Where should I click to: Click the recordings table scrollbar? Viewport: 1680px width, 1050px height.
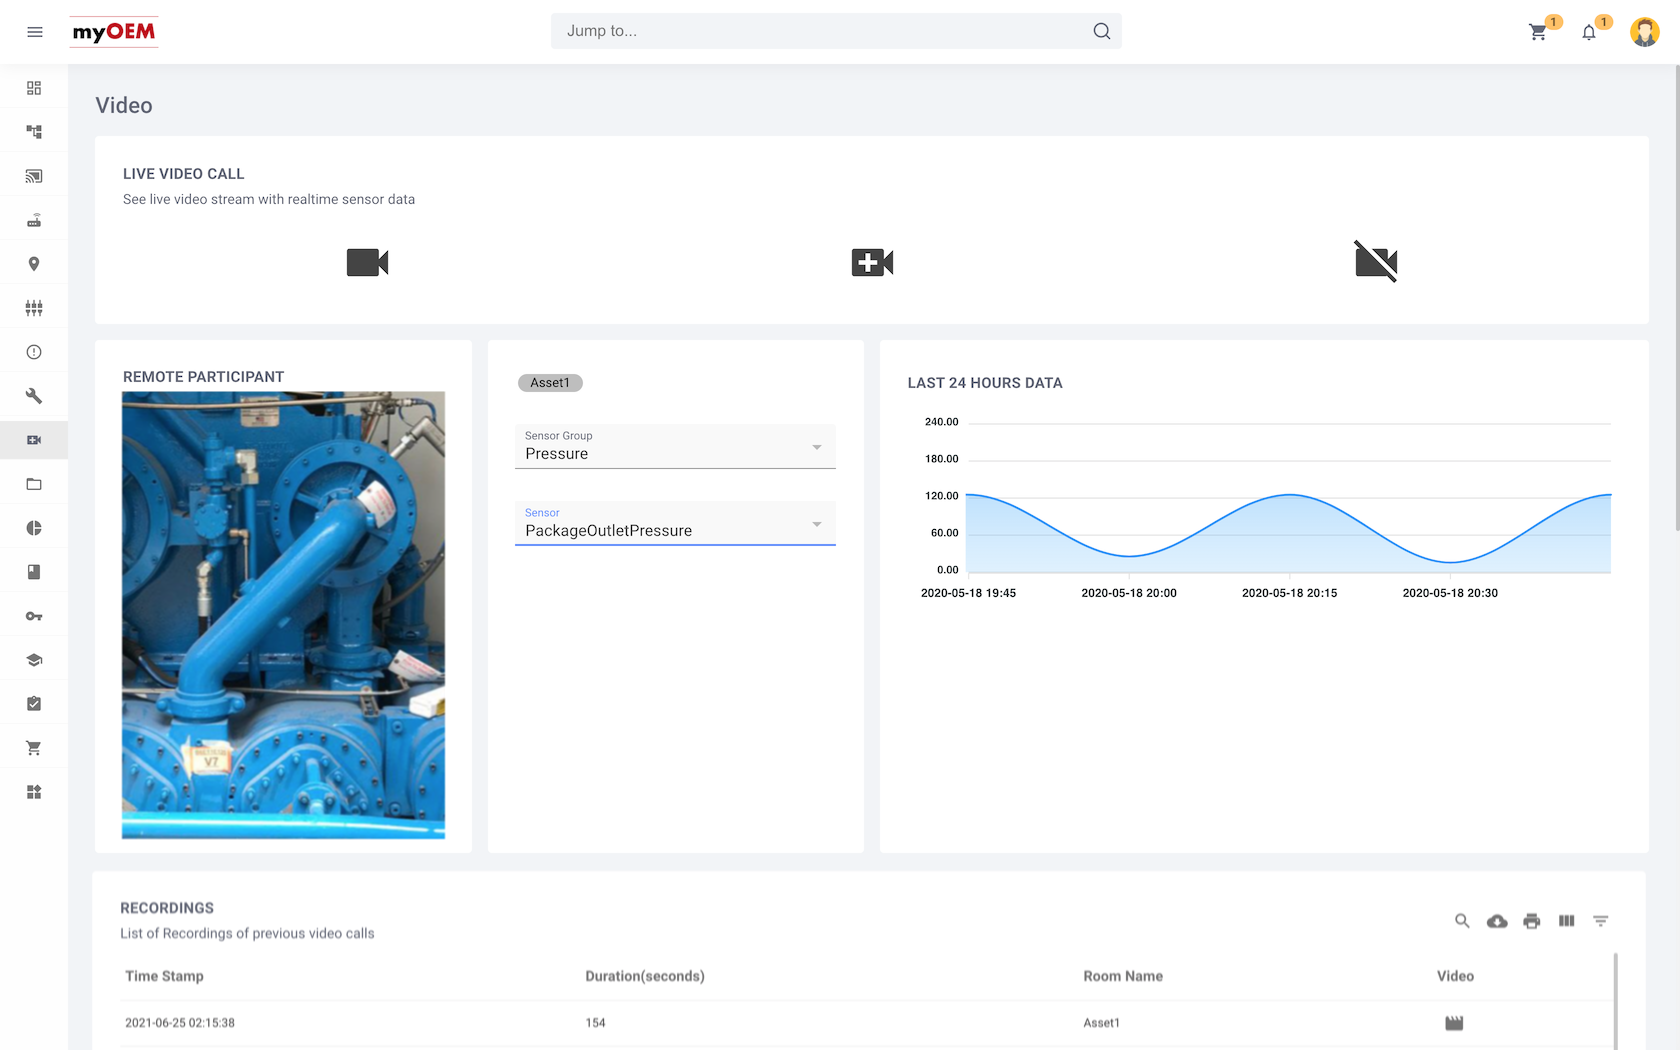coord(1616,1001)
